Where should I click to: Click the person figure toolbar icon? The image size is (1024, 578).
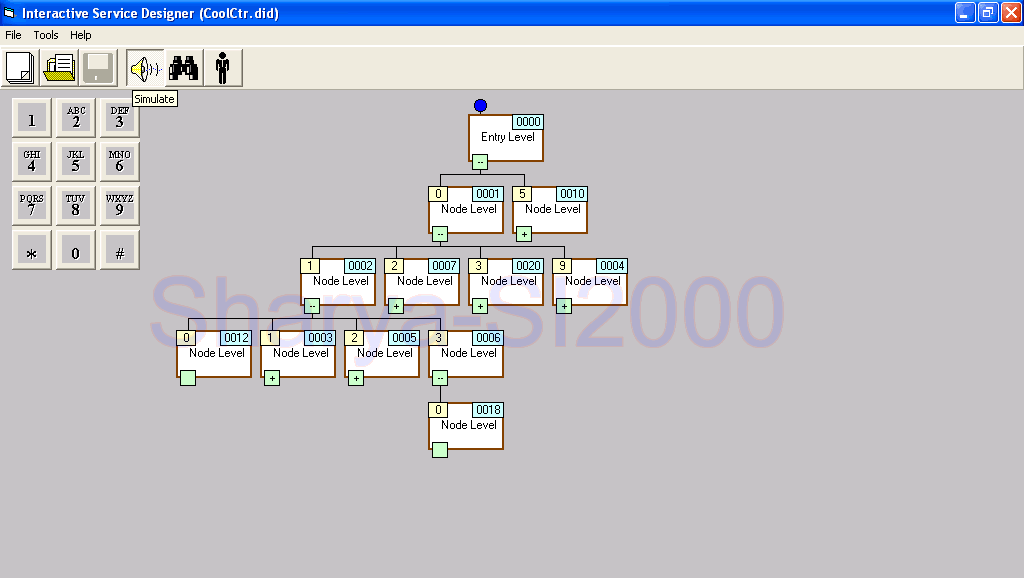222,68
